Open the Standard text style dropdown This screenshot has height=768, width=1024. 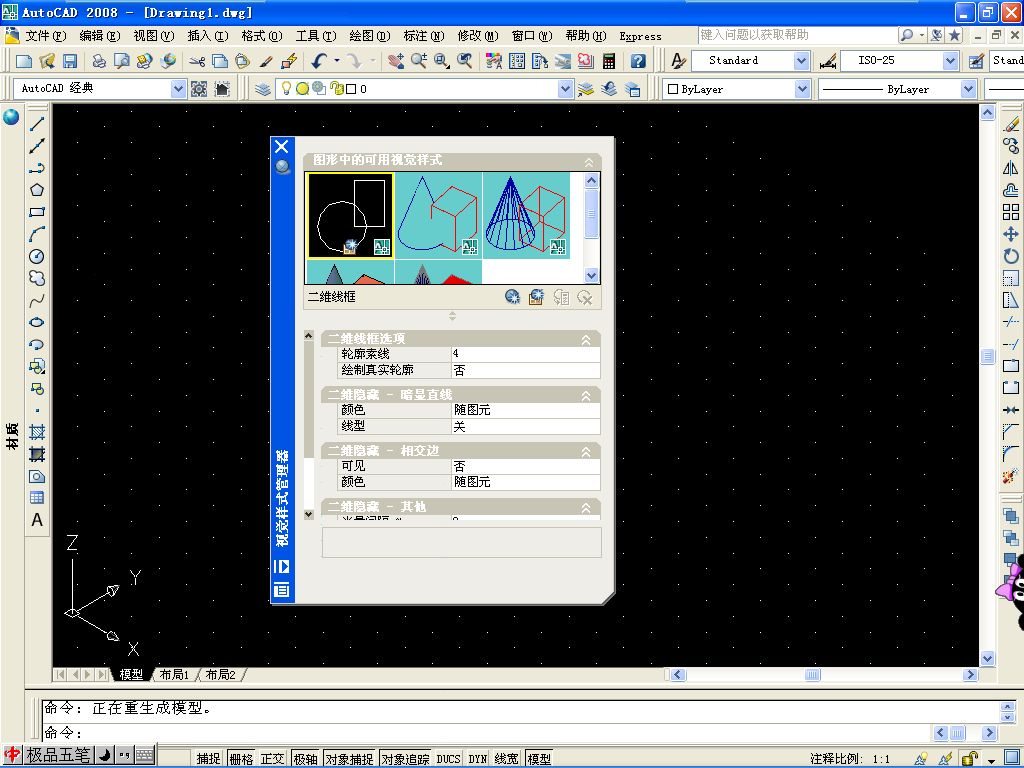[802, 61]
